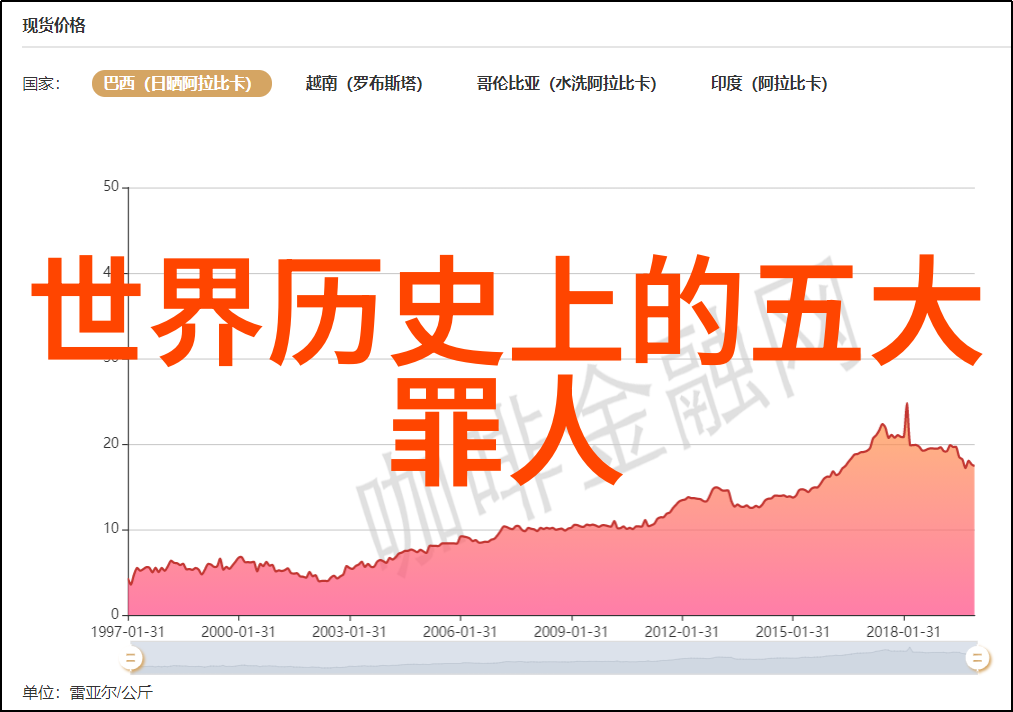Click the 2018 price peak on the chart
Viewport: 1013px width, 712px height.
tap(906, 404)
